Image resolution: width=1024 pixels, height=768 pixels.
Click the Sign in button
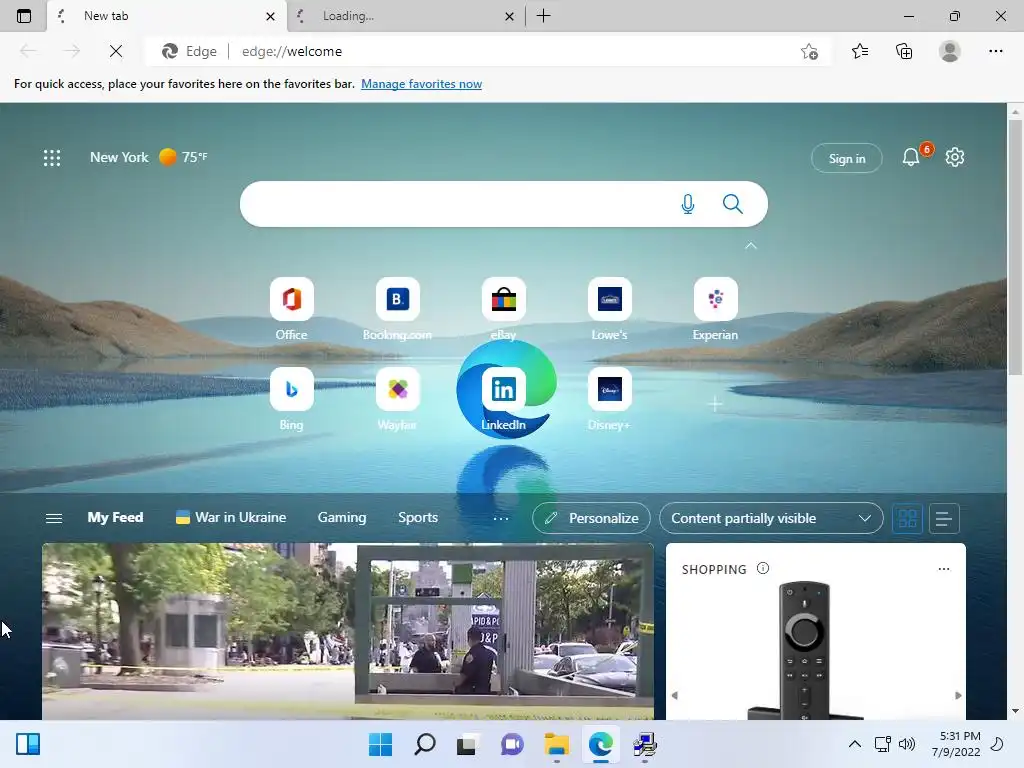pyautogui.click(x=846, y=158)
